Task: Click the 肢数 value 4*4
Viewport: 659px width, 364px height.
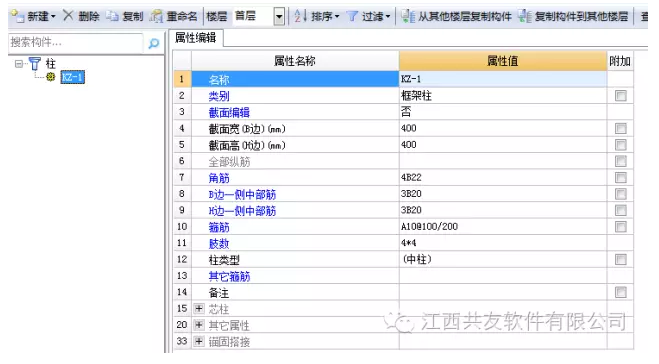Action: pos(503,243)
